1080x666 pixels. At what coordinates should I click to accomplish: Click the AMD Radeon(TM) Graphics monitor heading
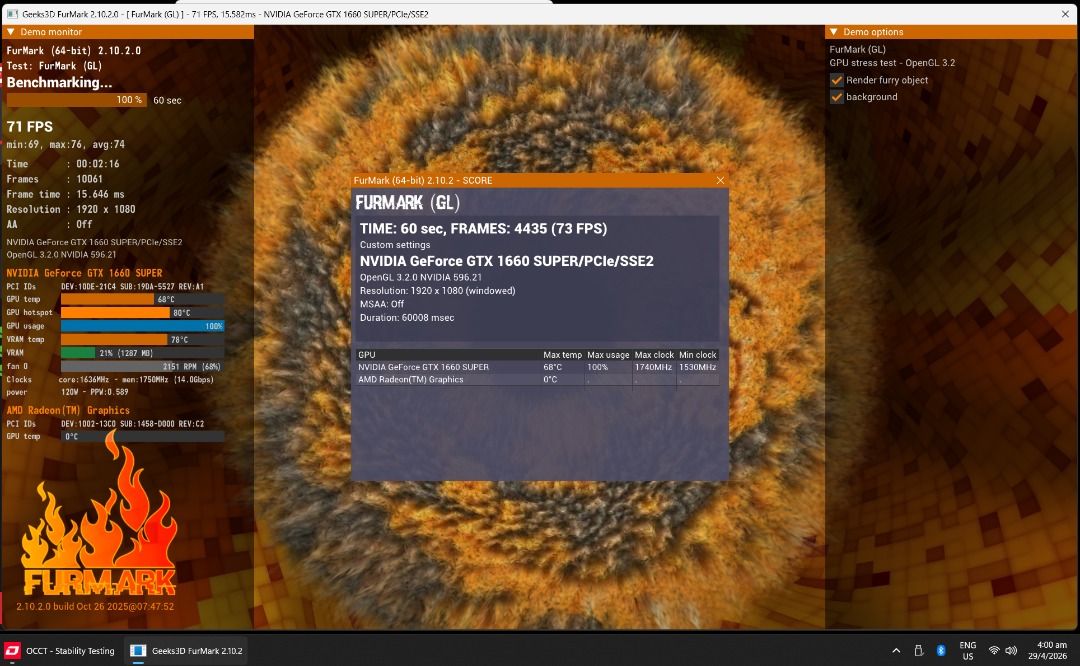[68, 410]
